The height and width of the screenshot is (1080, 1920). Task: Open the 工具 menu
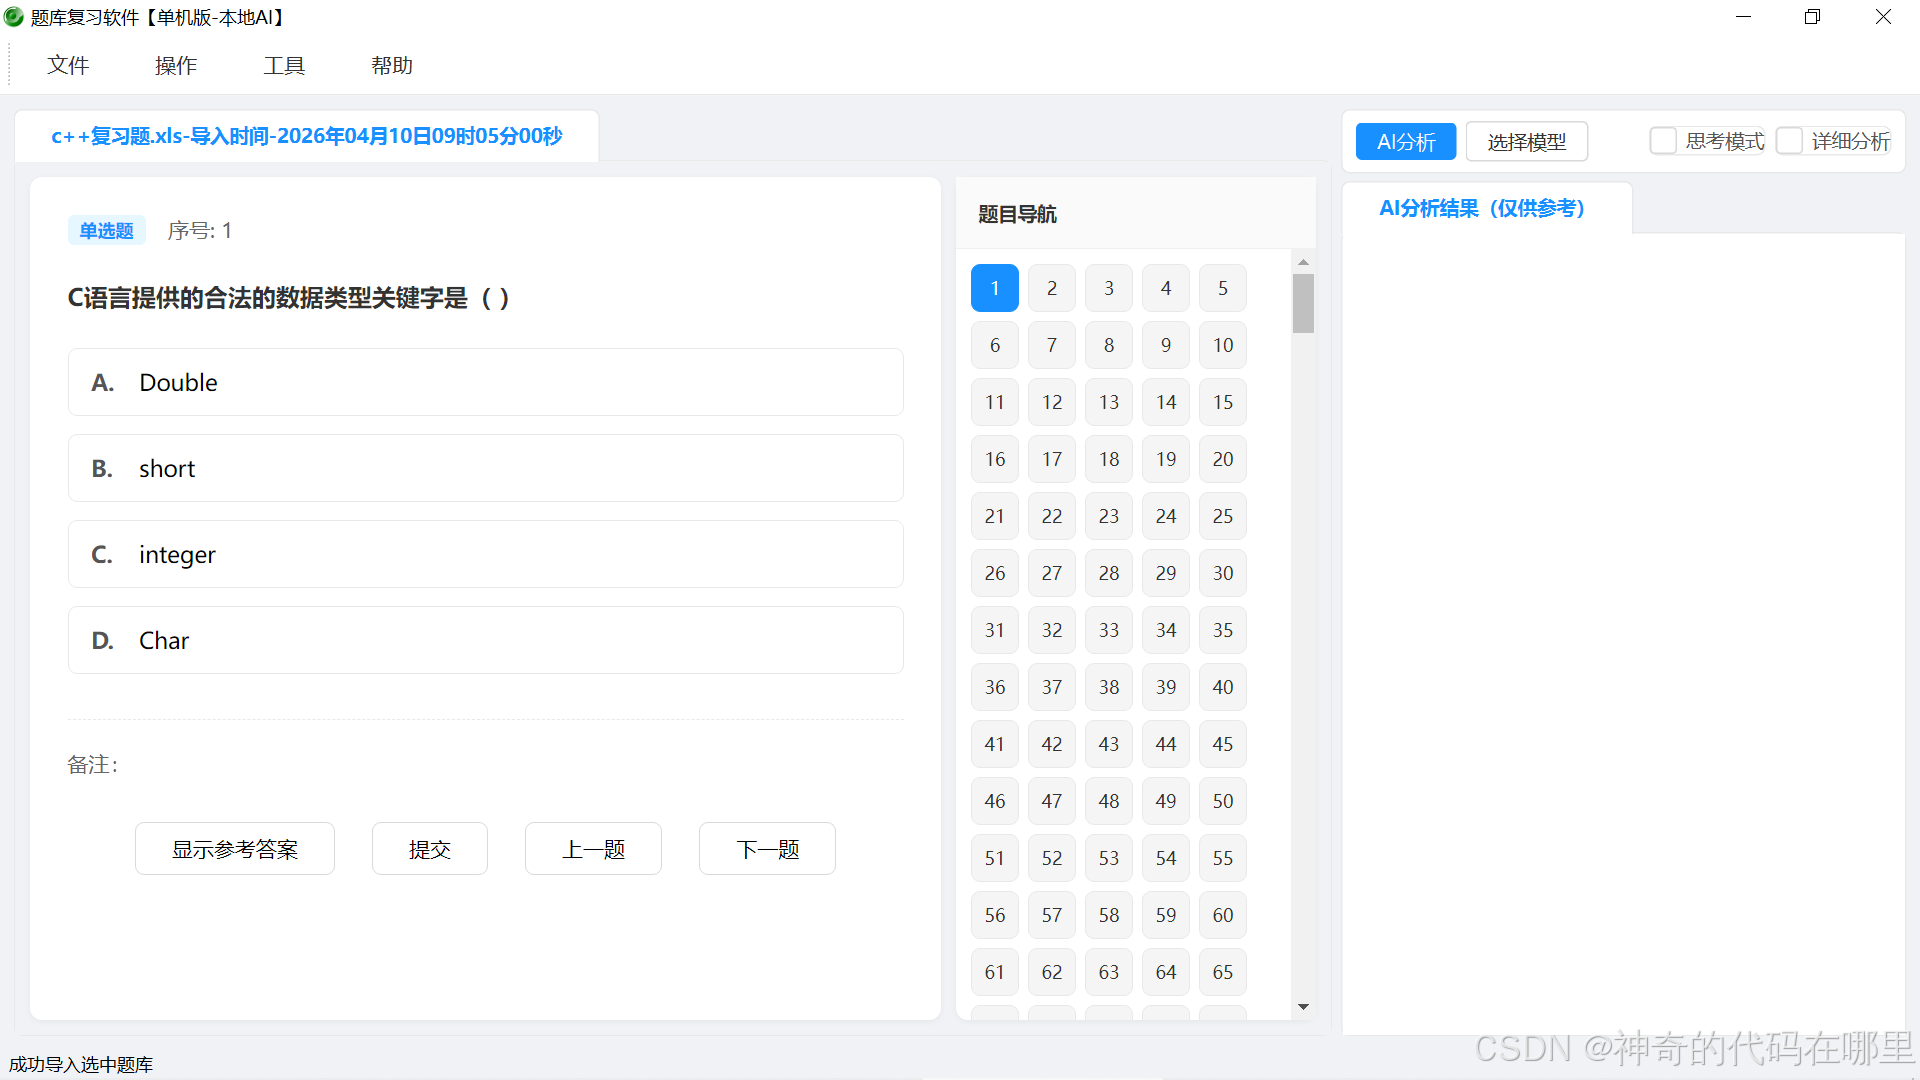point(284,65)
